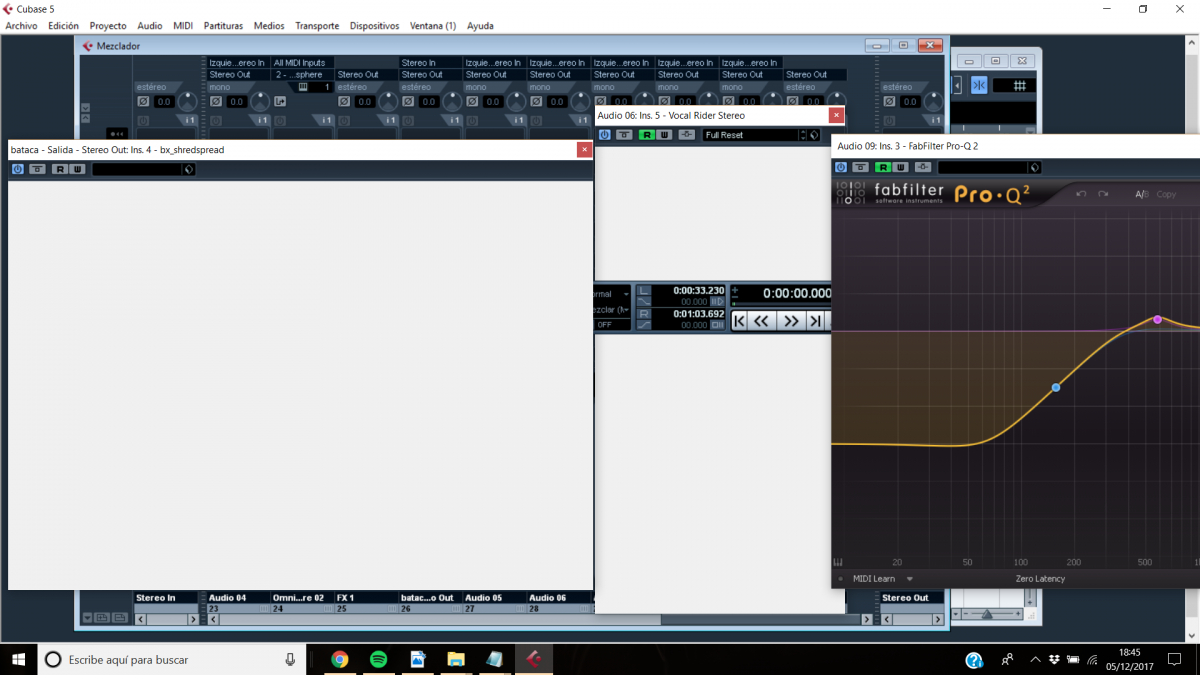Click Copy button in Pro-Q 2

coord(1166,194)
